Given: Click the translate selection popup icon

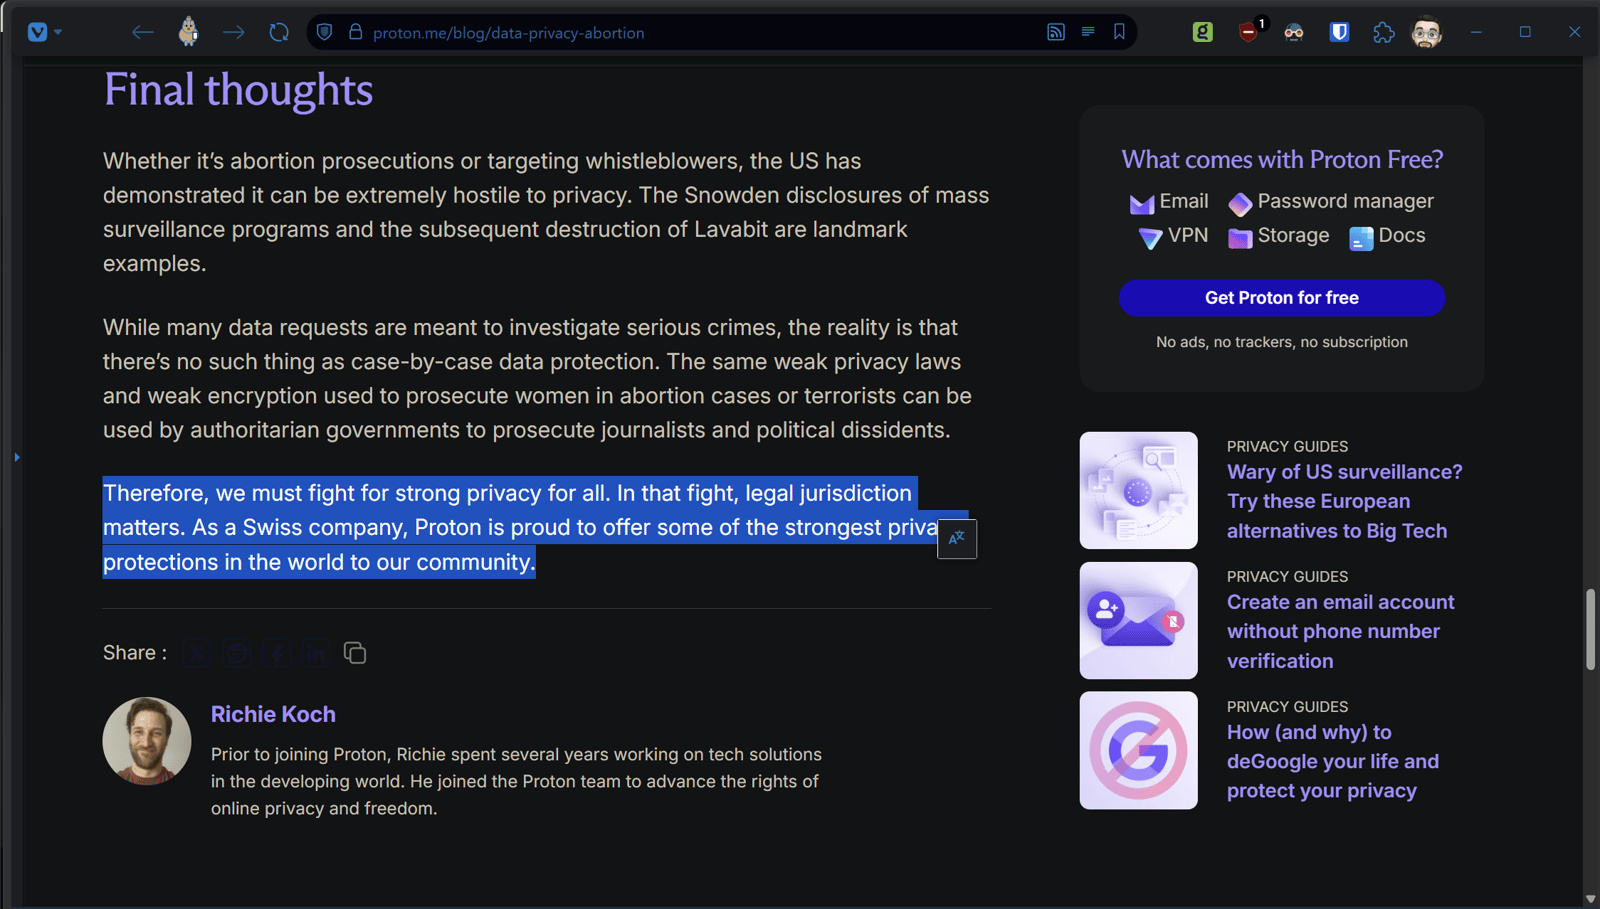Looking at the screenshot, I should [957, 539].
